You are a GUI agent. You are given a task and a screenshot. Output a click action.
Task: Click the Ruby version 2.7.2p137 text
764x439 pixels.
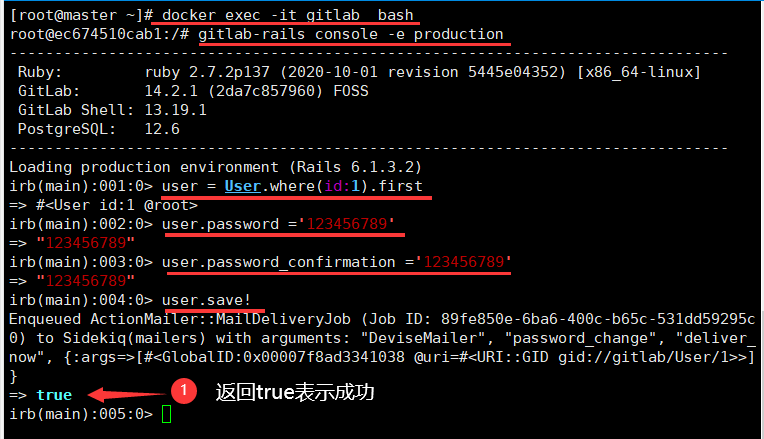pos(207,72)
